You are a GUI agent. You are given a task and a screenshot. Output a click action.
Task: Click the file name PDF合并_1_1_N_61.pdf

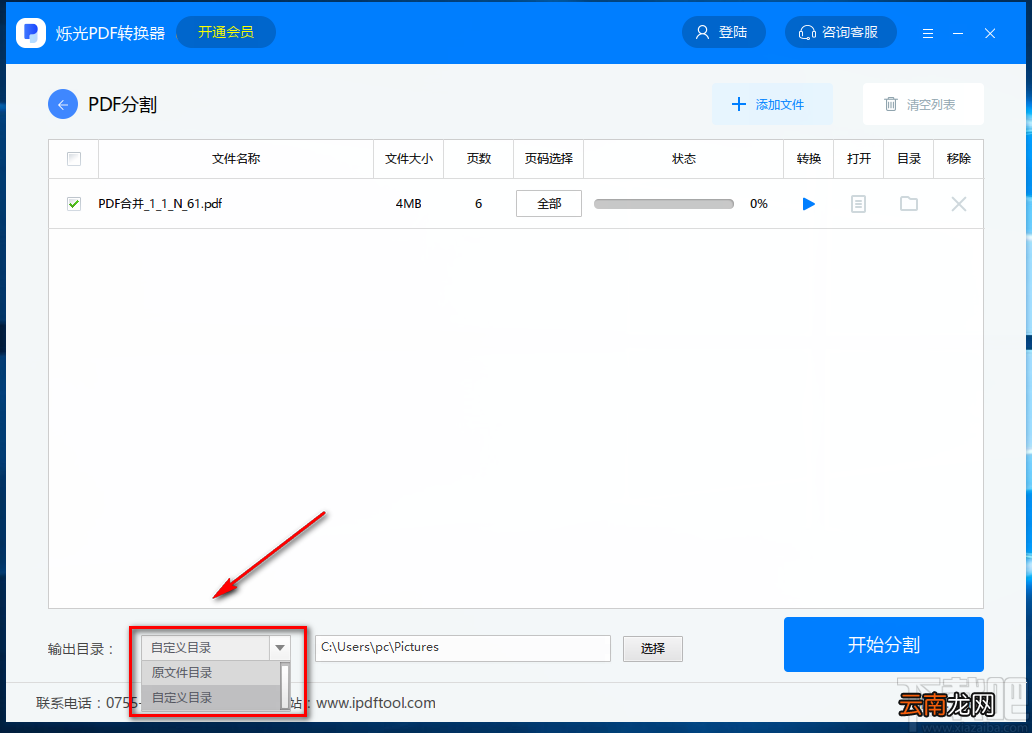(160, 204)
